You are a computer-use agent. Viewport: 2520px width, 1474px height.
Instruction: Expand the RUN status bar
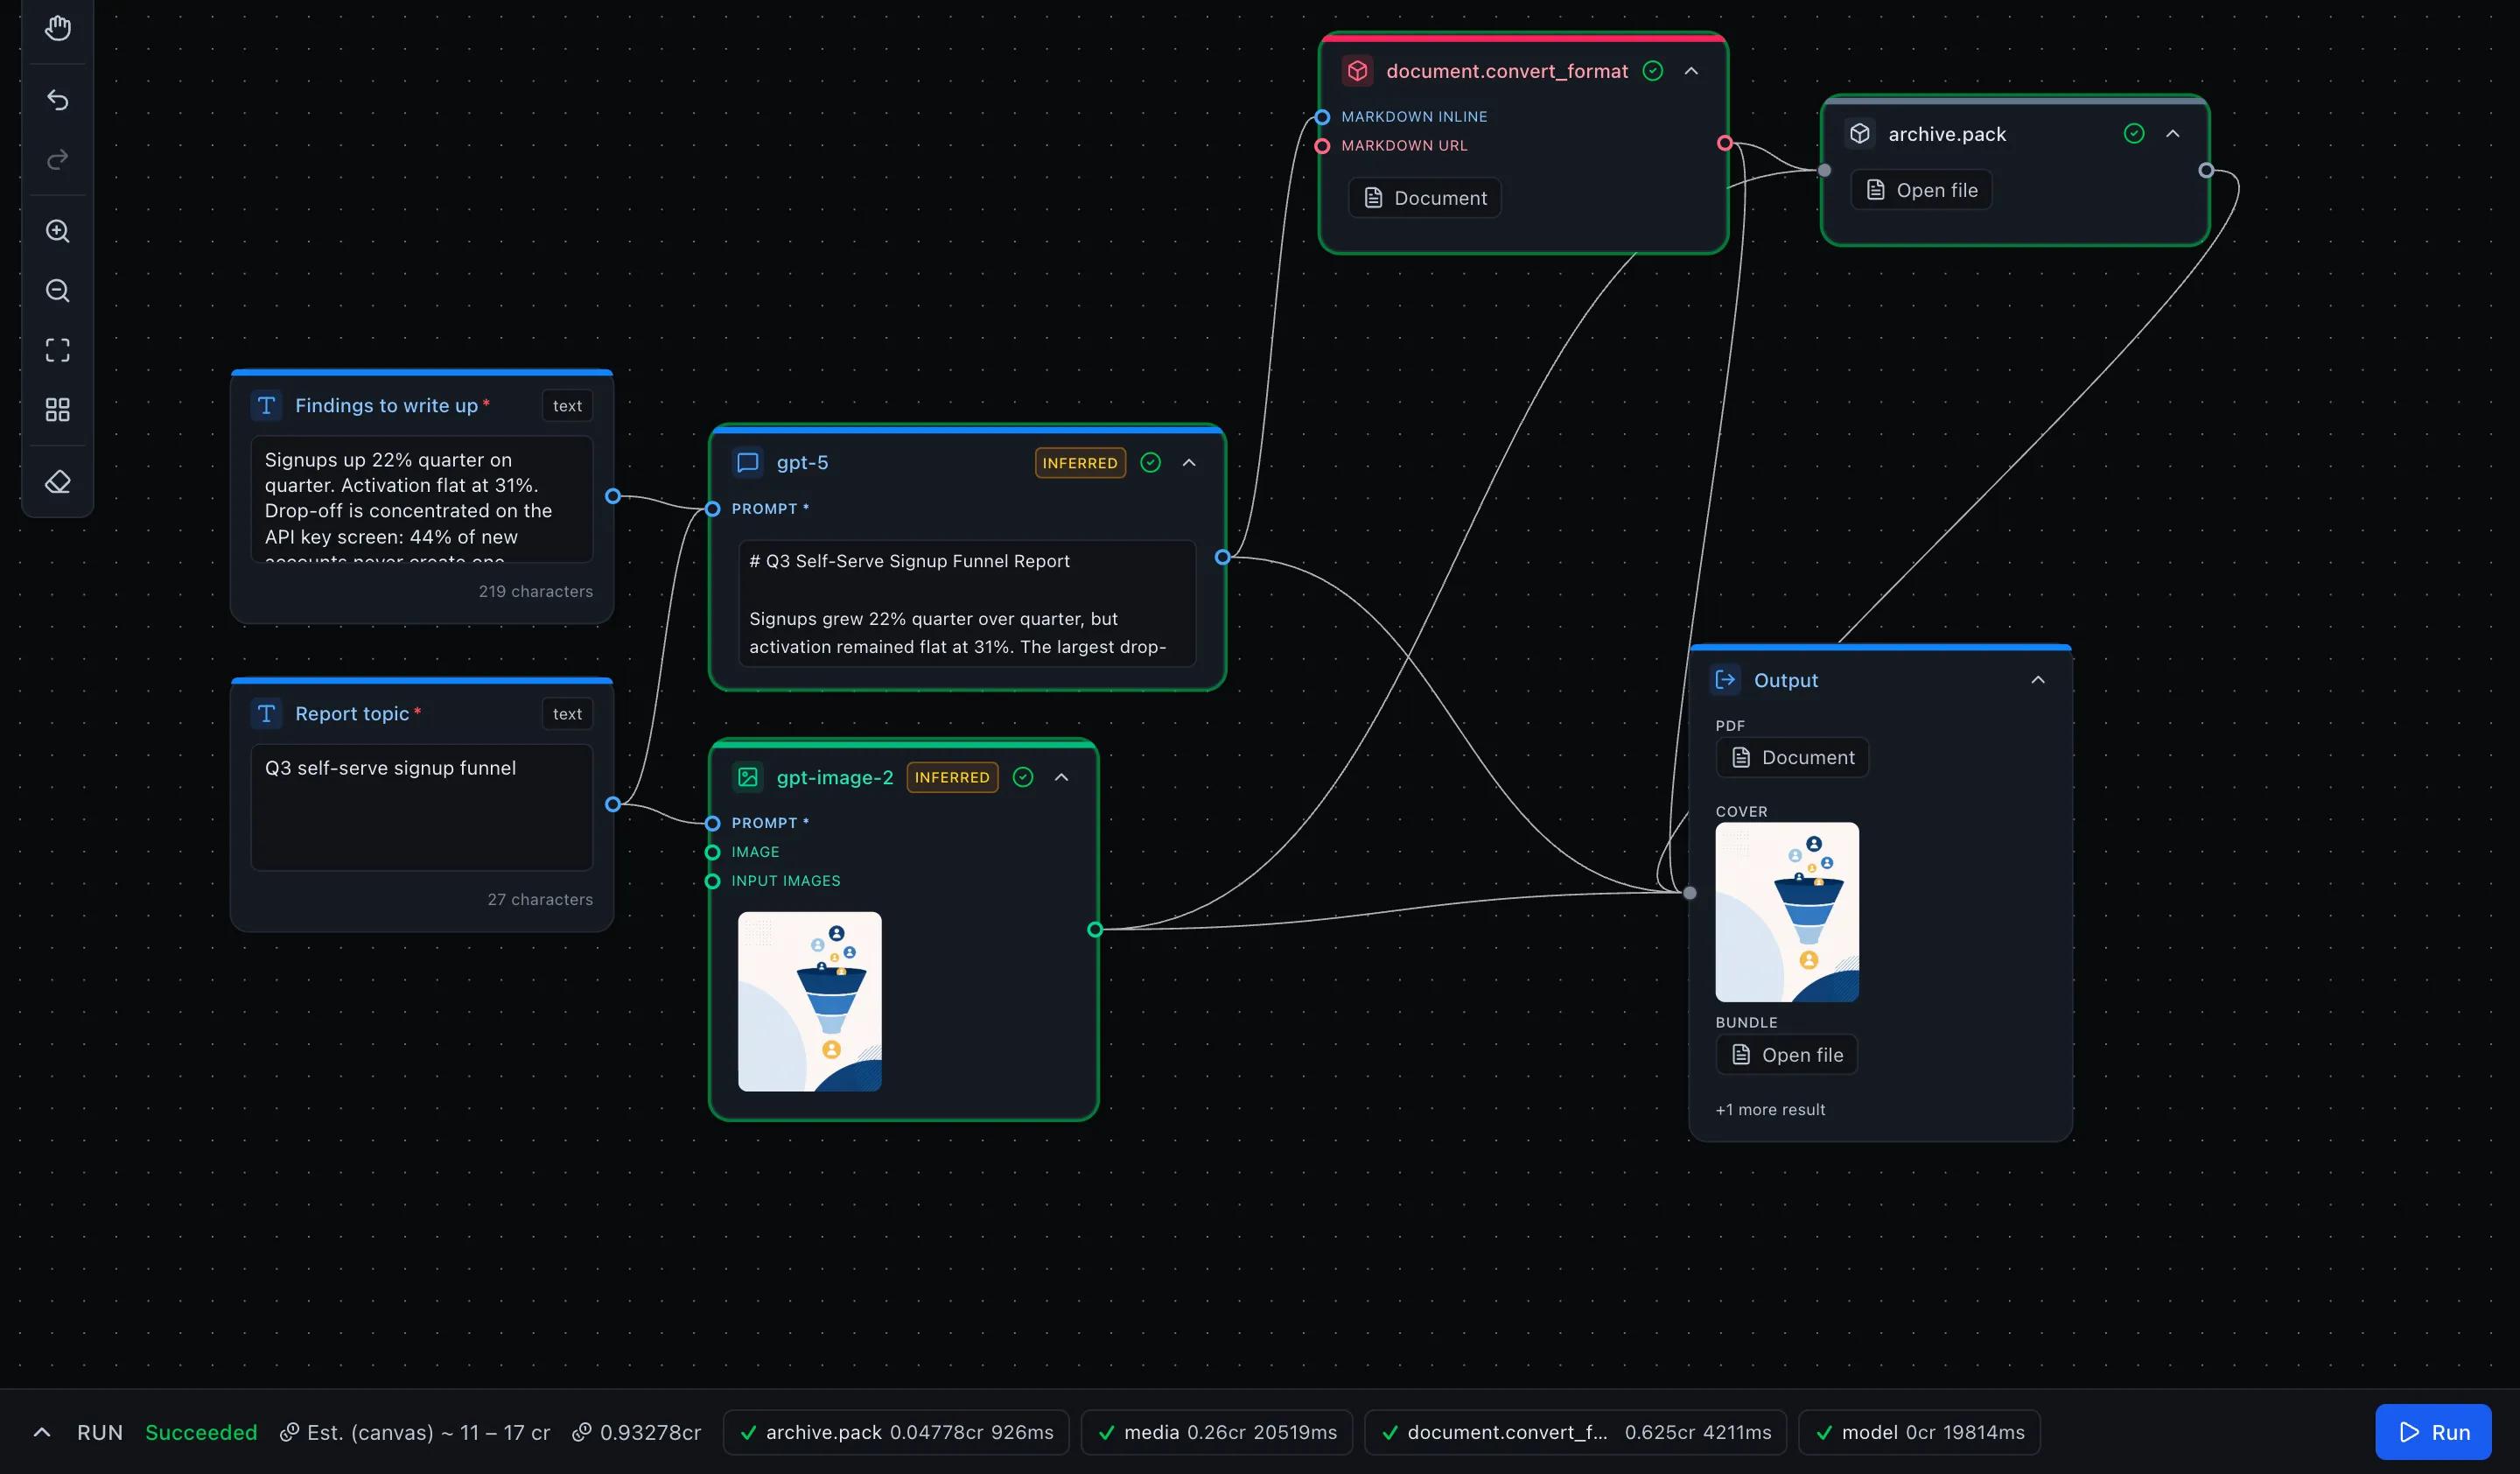click(42, 1432)
